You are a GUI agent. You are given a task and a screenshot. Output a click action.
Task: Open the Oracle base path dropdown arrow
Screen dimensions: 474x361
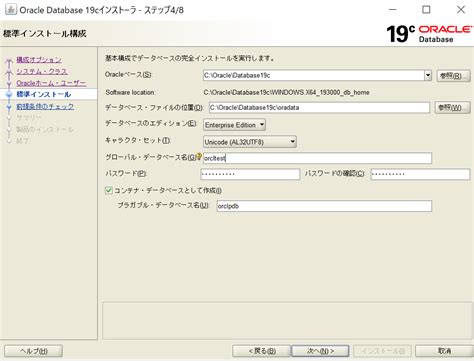(428, 75)
